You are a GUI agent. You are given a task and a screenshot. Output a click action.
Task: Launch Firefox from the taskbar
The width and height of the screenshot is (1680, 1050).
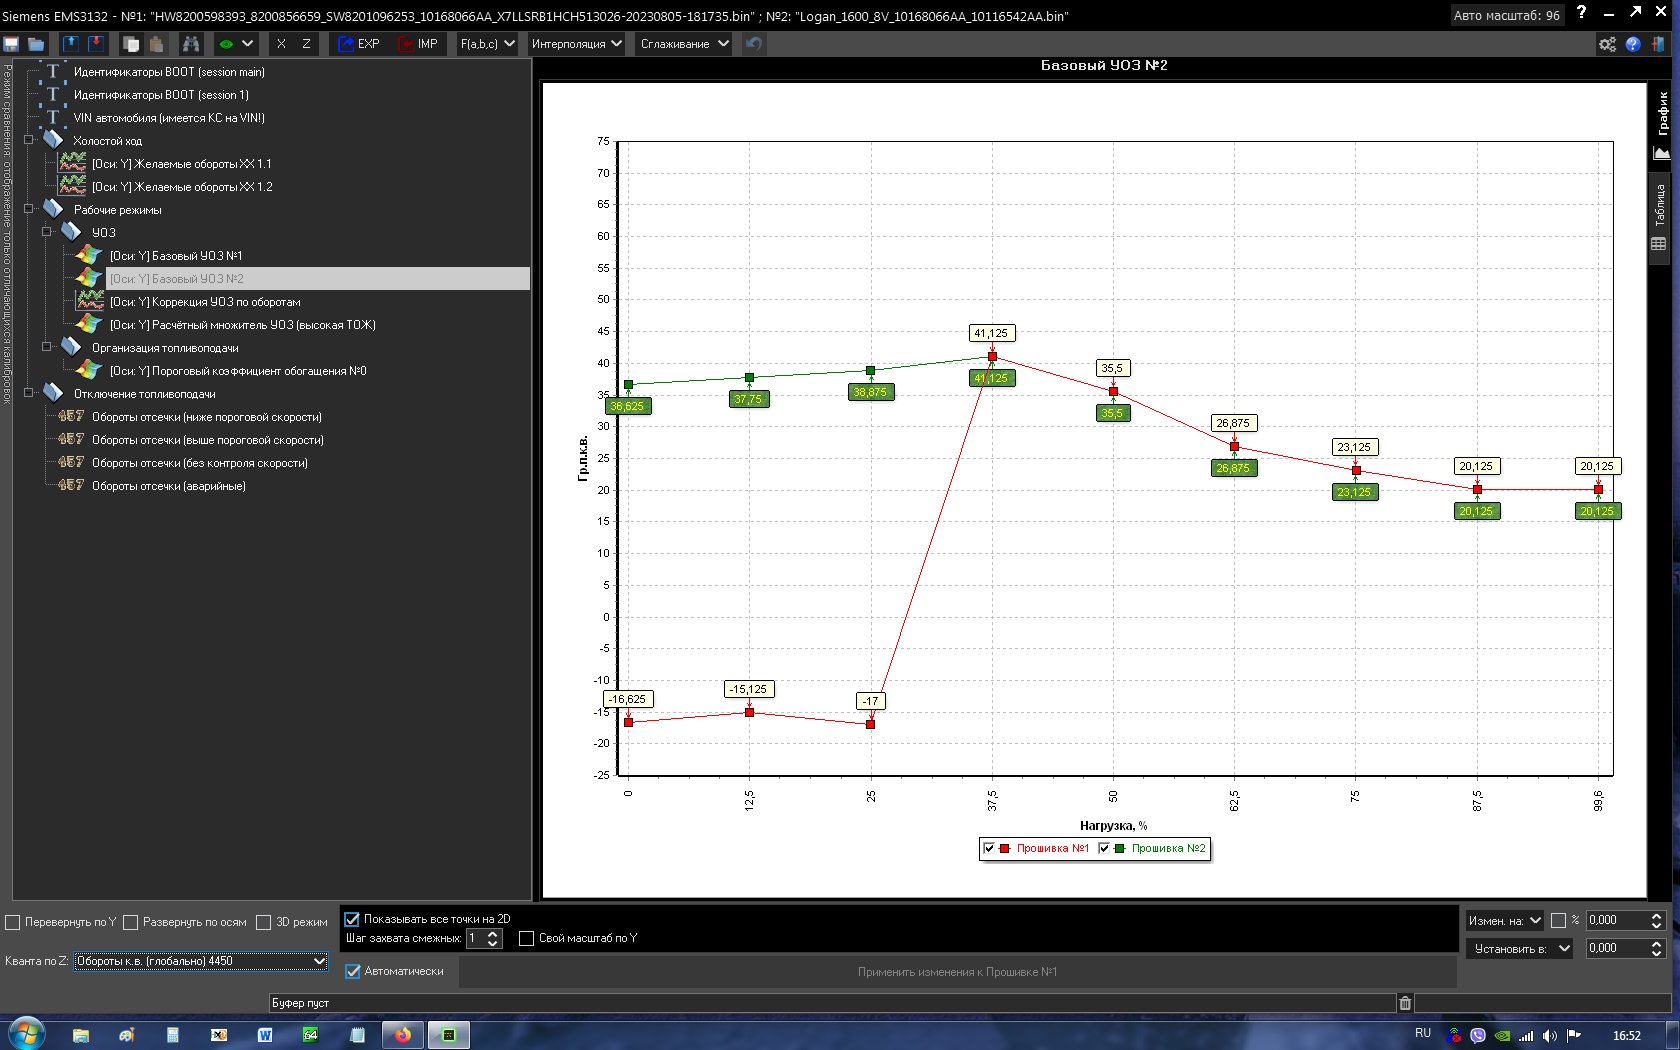(403, 1035)
